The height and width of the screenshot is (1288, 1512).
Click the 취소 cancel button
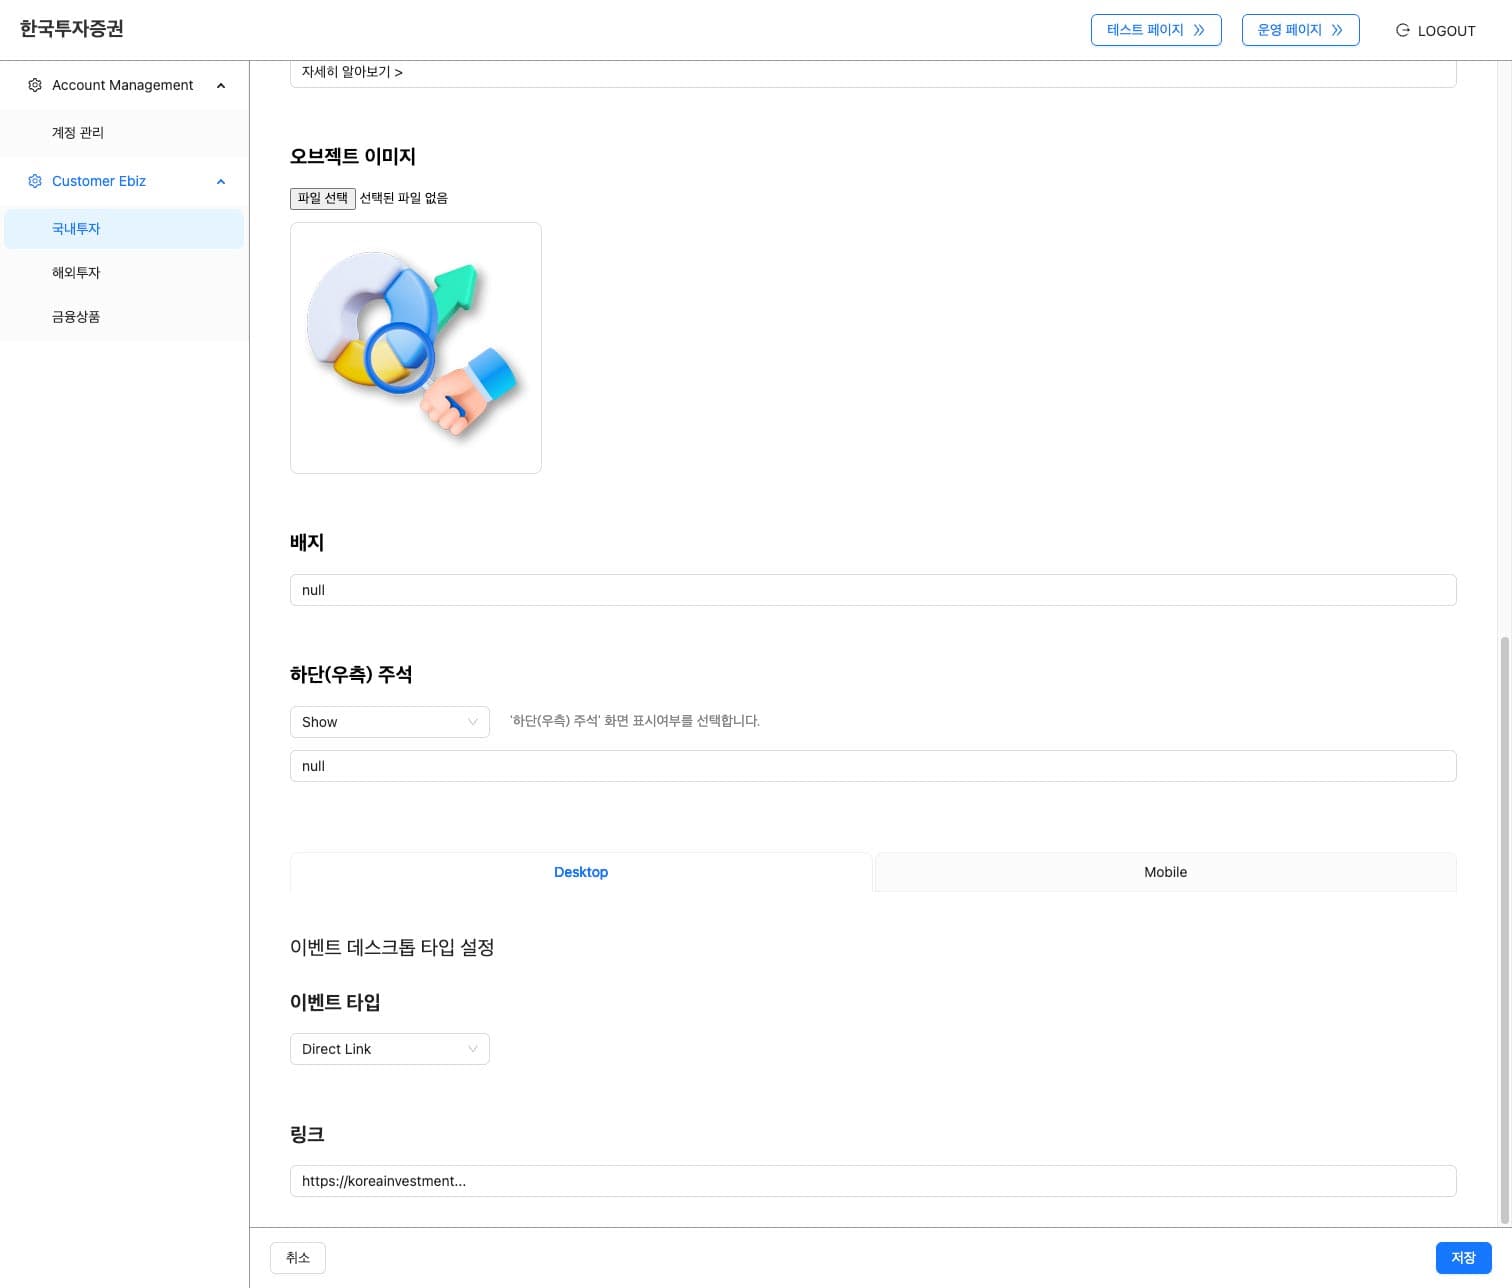298,1258
